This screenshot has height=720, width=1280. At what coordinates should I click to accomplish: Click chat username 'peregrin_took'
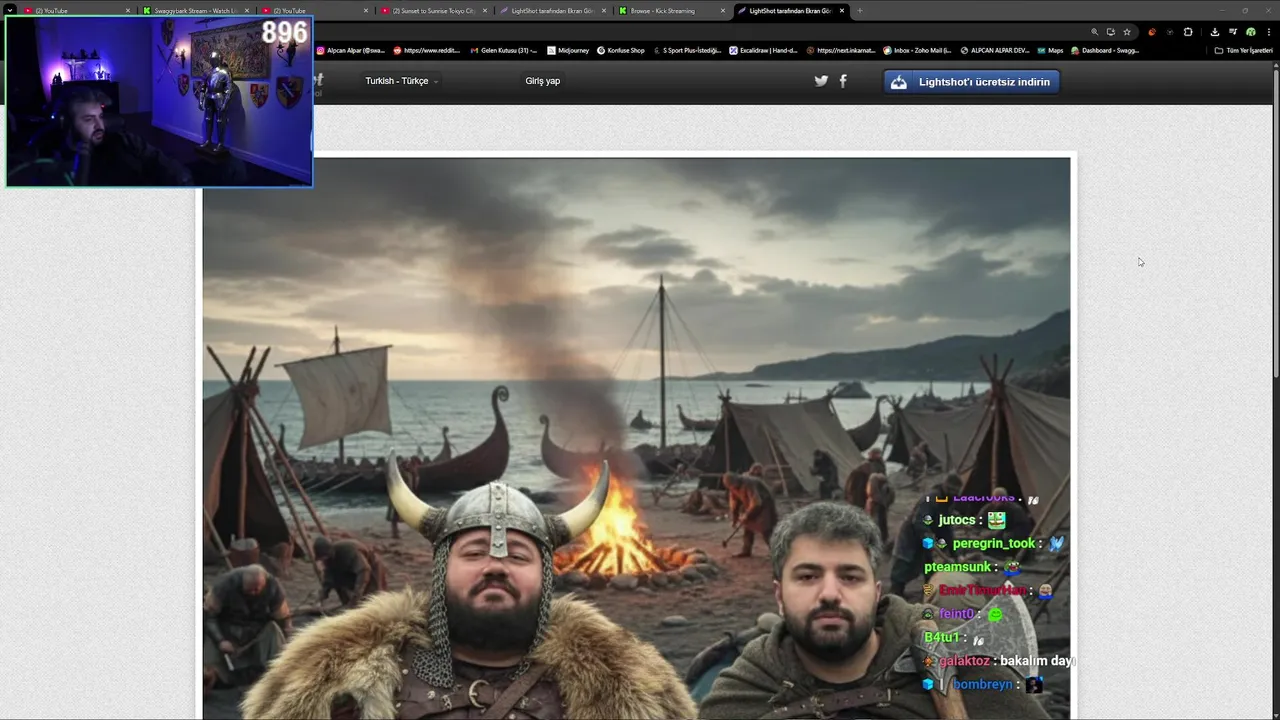tap(993, 543)
